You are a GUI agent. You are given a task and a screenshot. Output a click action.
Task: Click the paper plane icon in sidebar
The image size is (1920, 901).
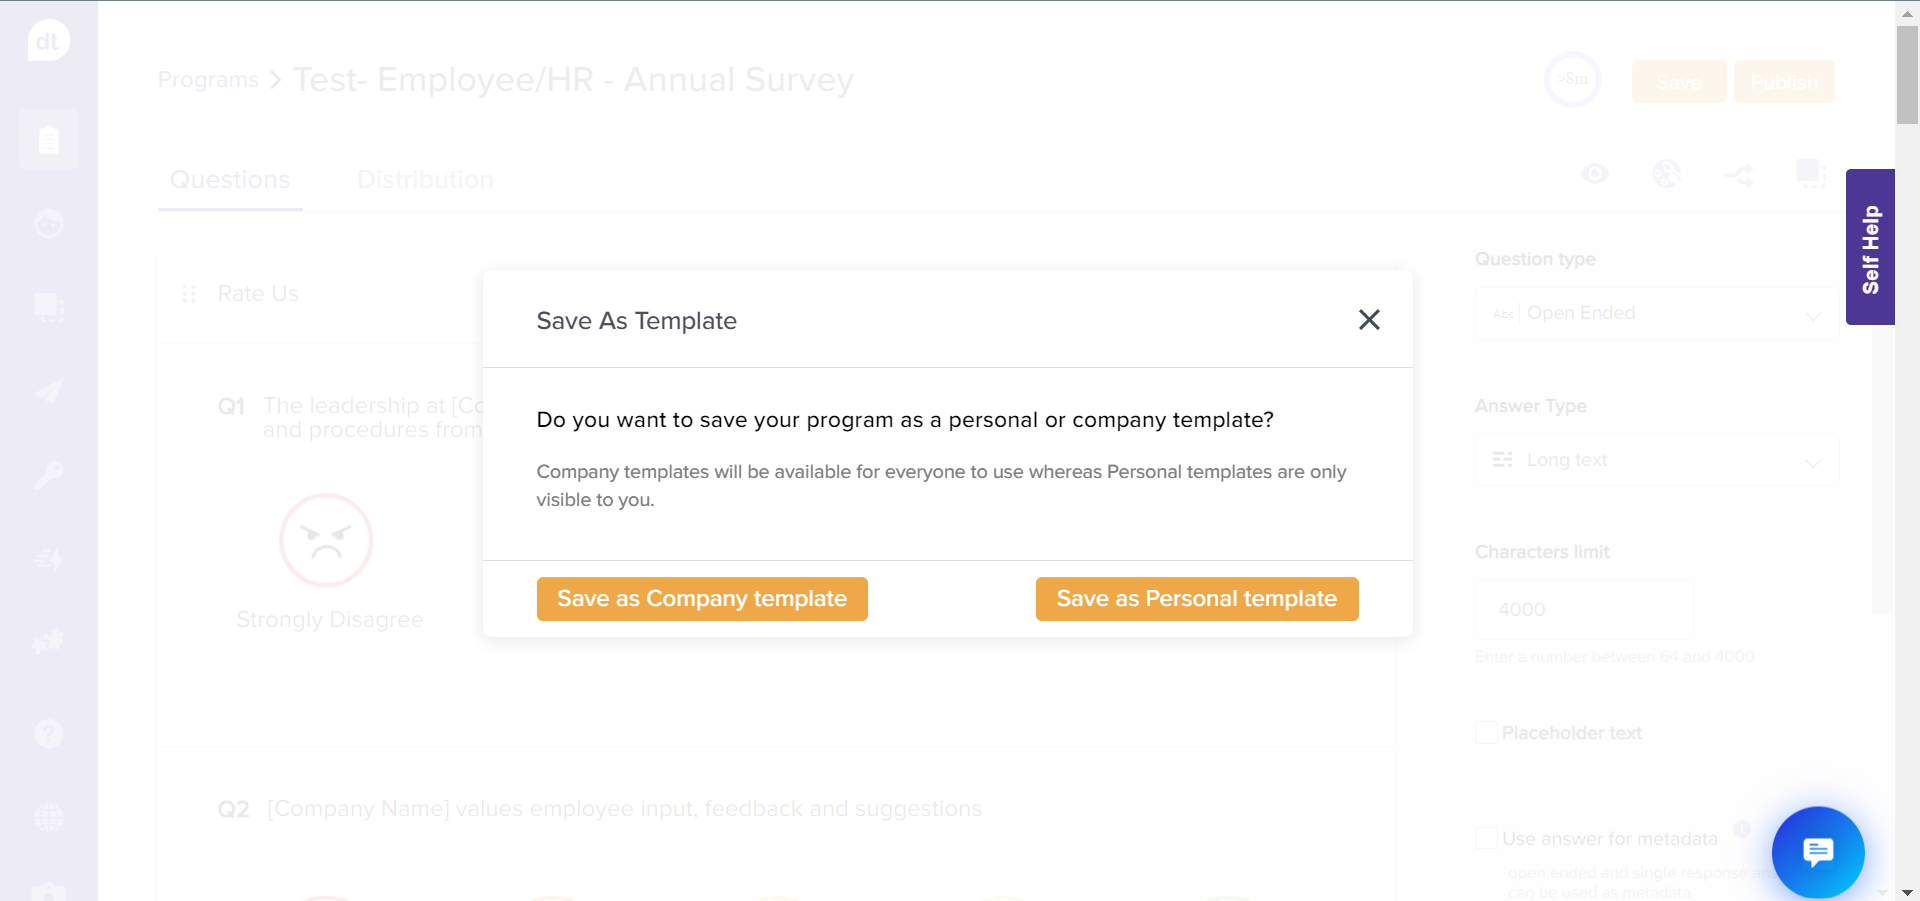[48, 392]
